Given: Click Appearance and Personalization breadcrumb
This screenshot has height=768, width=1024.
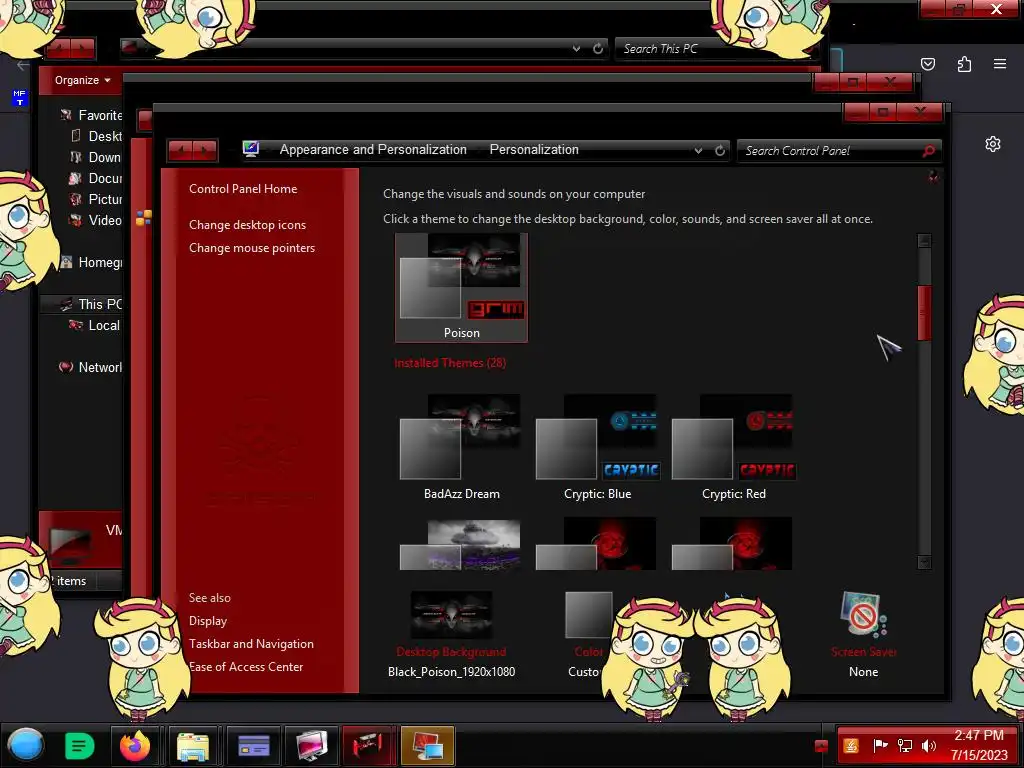Looking at the screenshot, I should [x=373, y=150].
